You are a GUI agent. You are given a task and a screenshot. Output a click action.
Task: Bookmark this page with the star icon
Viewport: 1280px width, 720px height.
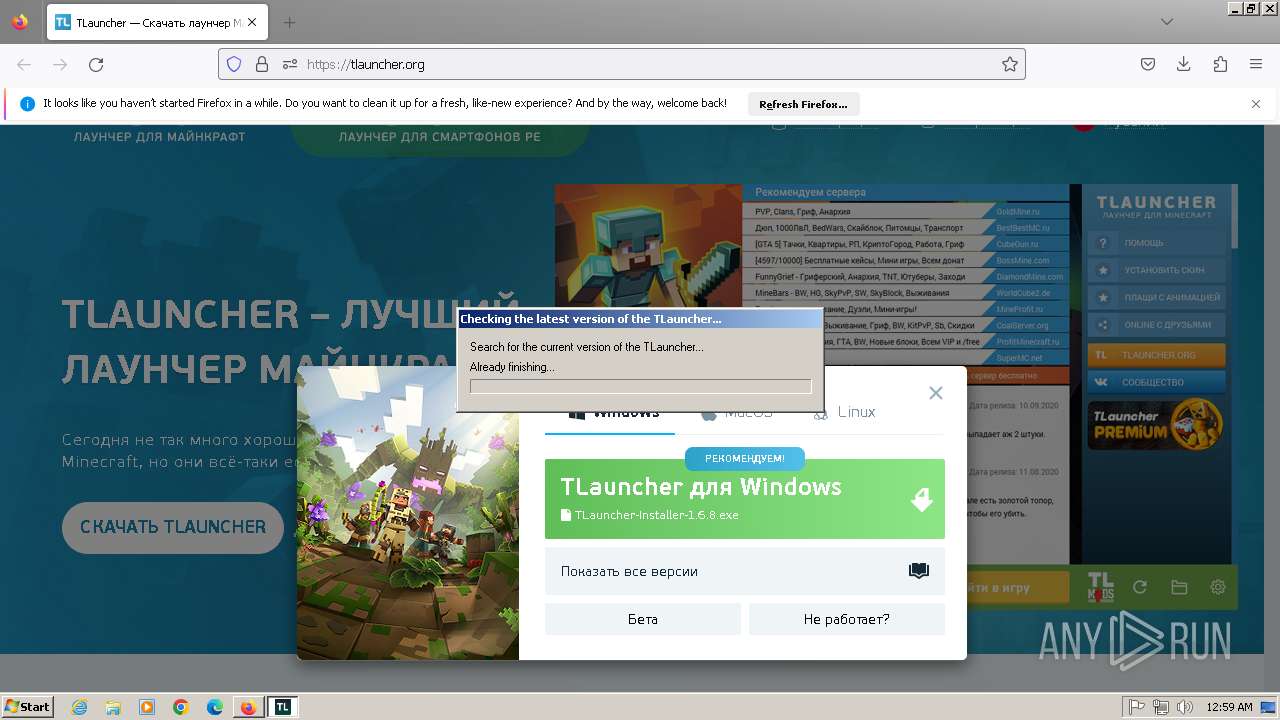tap(1010, 64)
